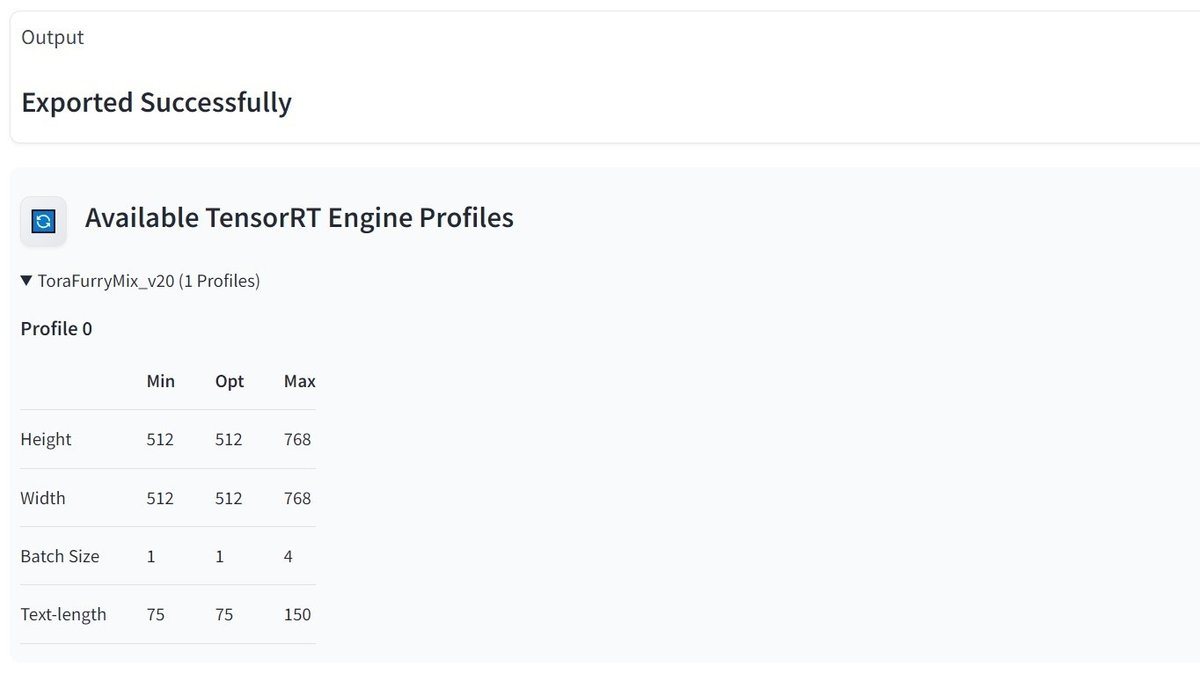Click the Available TensorRT Engine Profiles heading
1200x674 pixels.
pyautogui.click(x=299, y=217)
